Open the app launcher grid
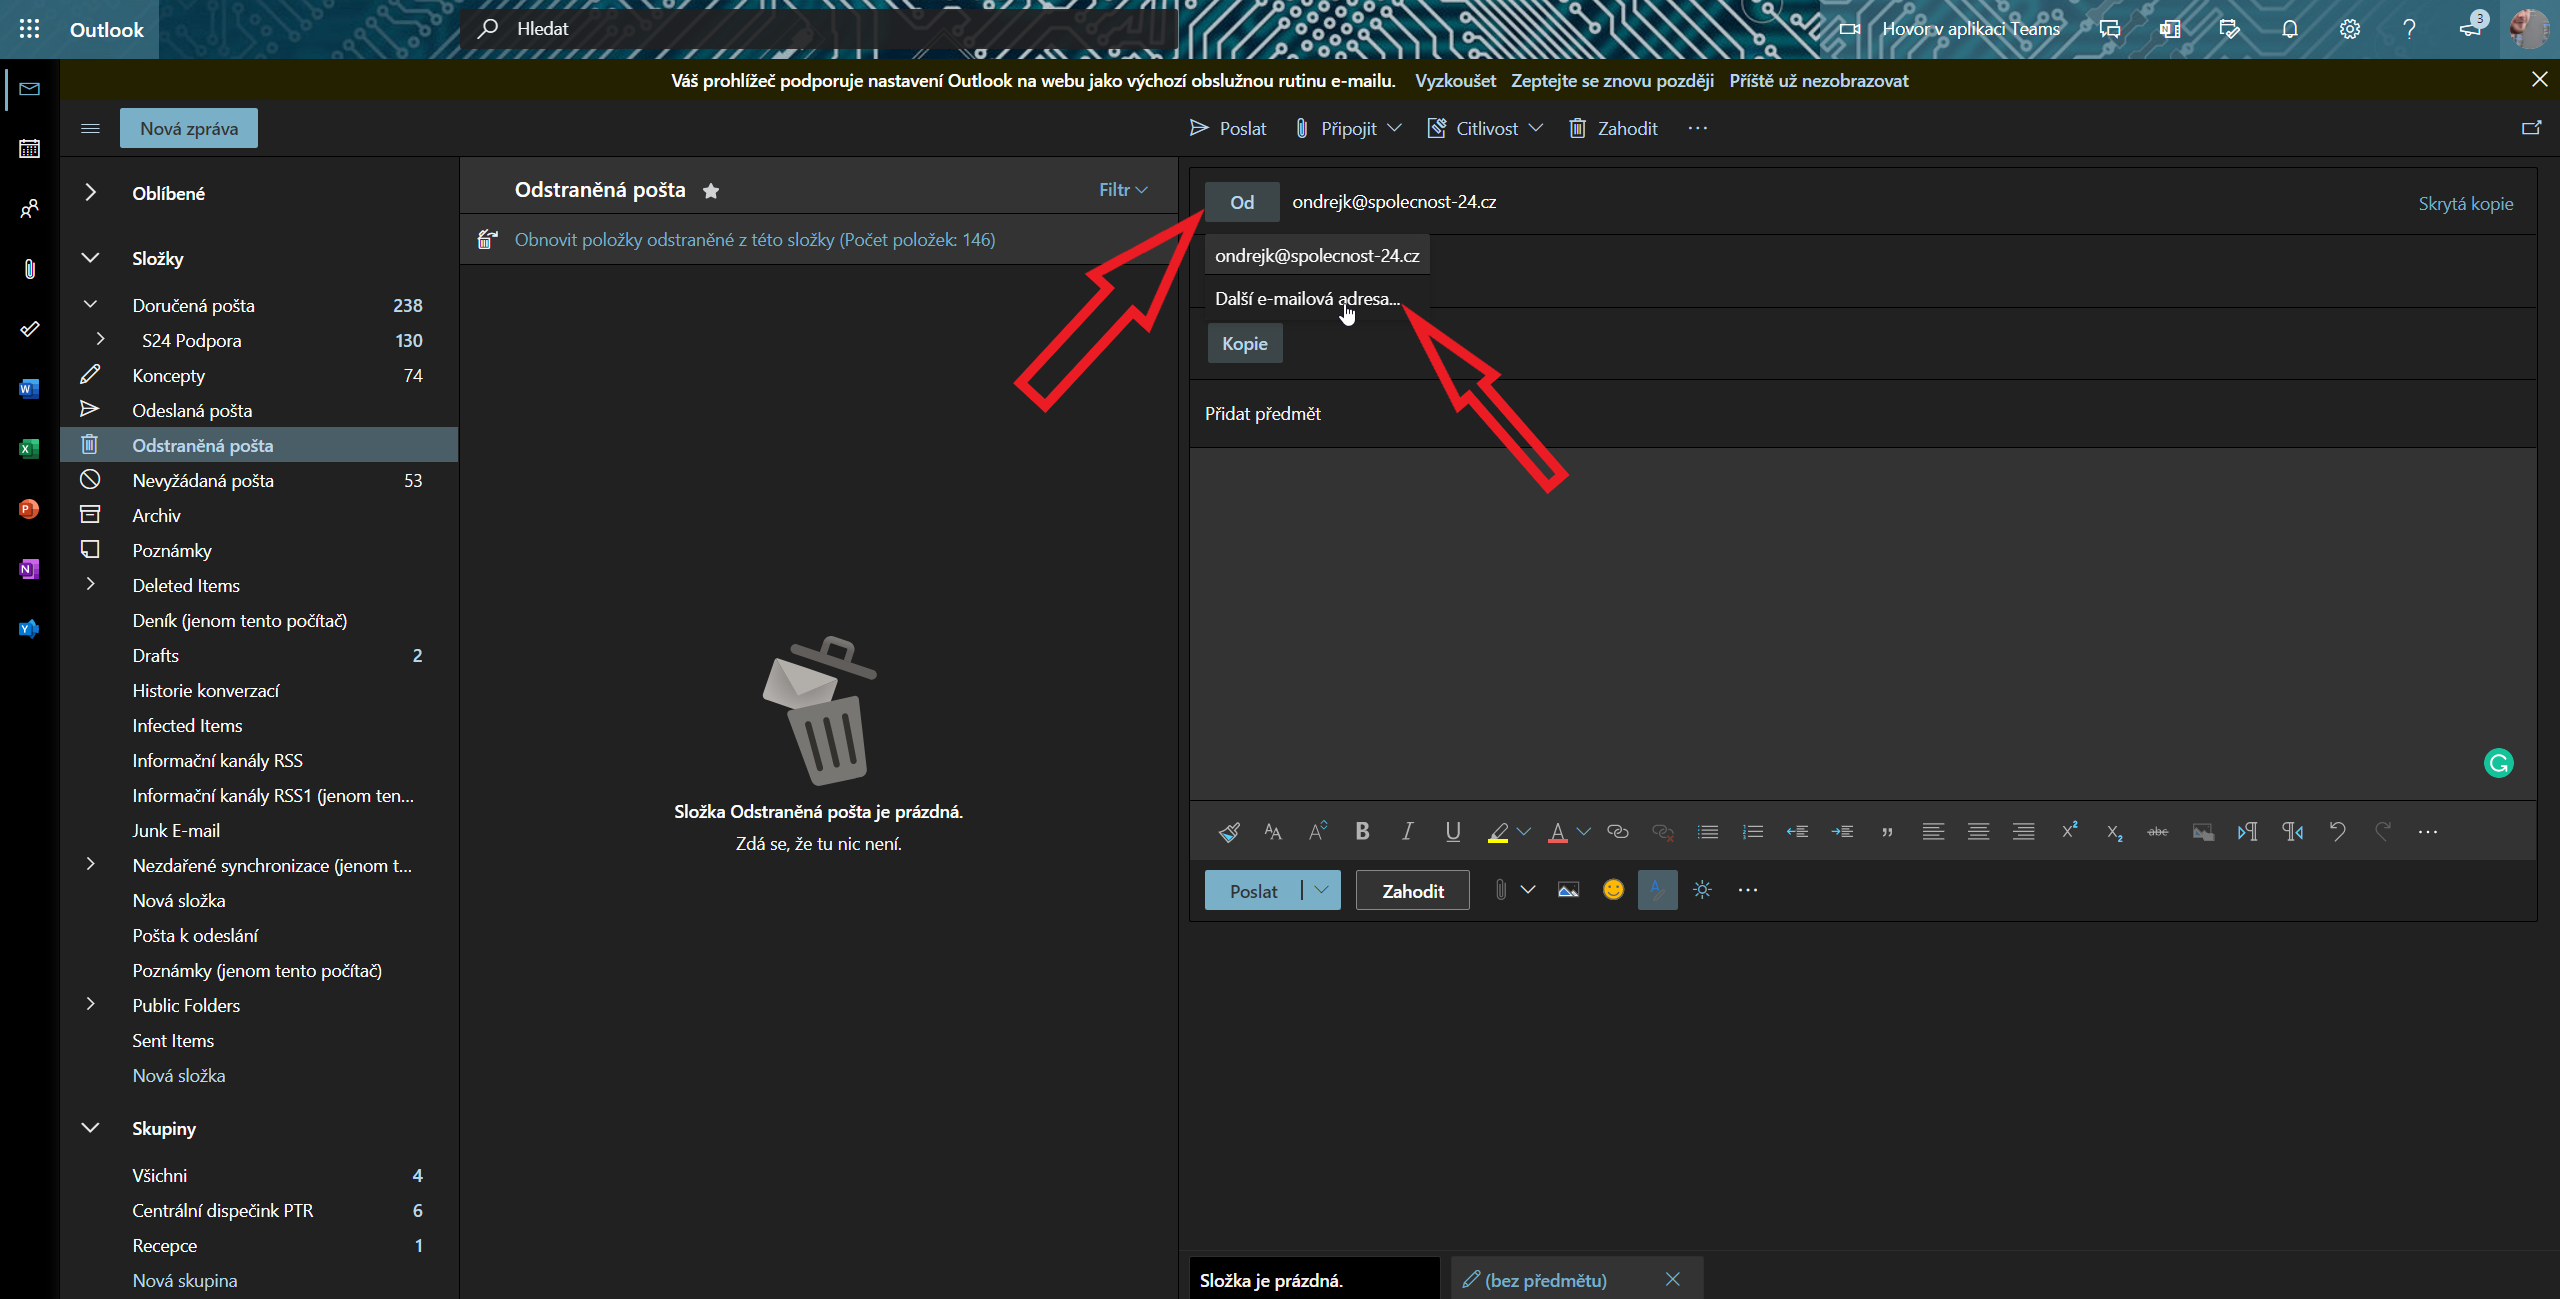Viewport: 2560px width, 1299px height. (30, 29)
